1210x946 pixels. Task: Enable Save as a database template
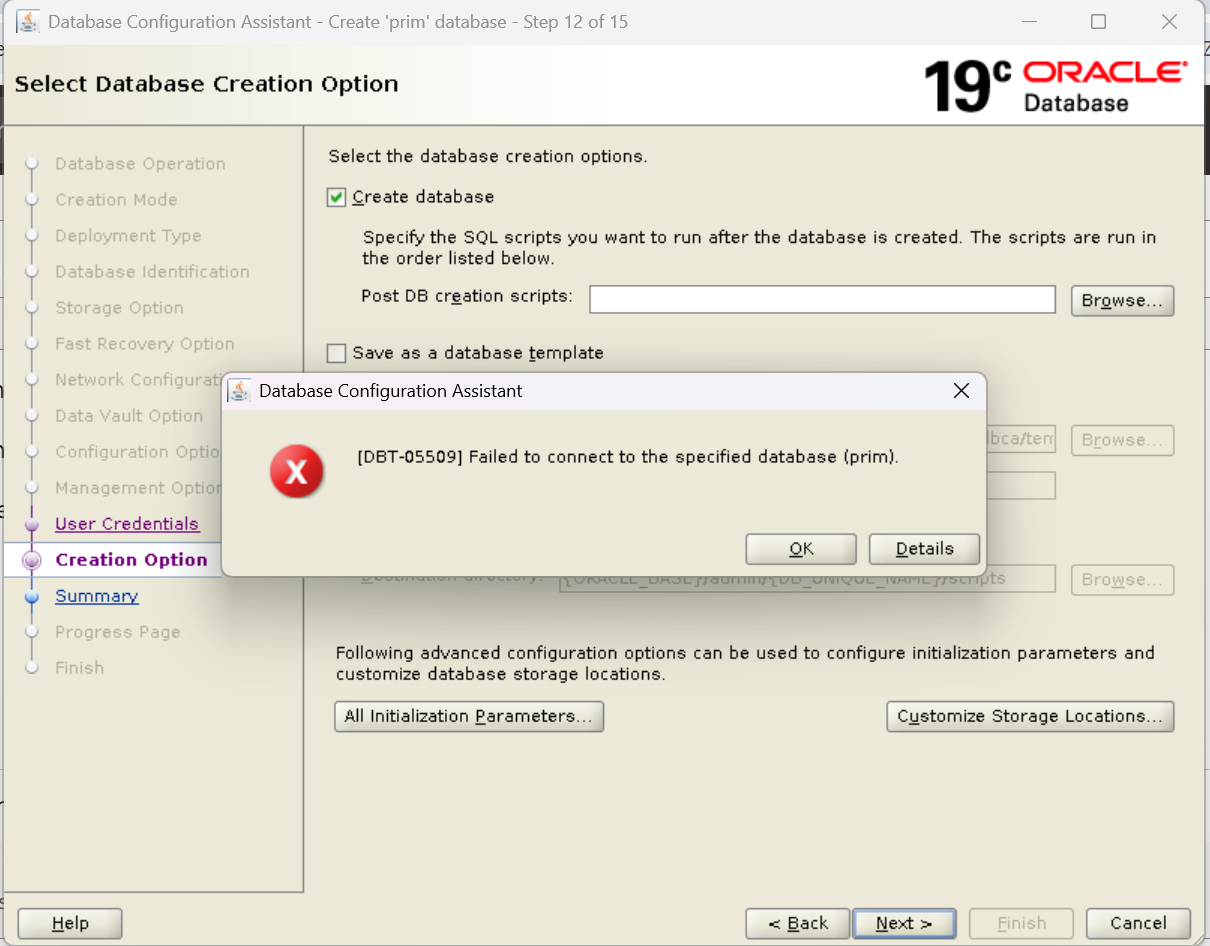[x=336, y=352]
